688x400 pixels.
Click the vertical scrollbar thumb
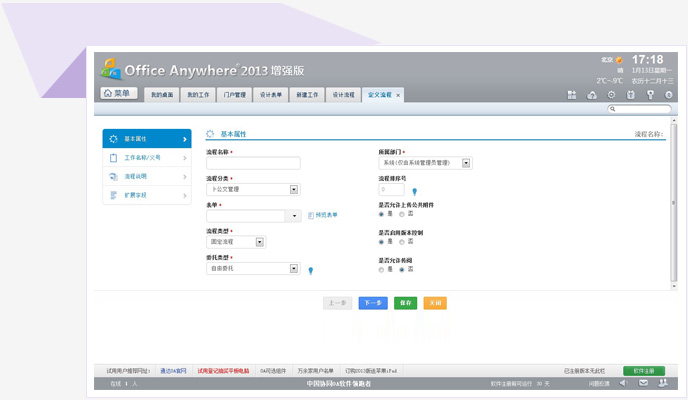point(674,203)
